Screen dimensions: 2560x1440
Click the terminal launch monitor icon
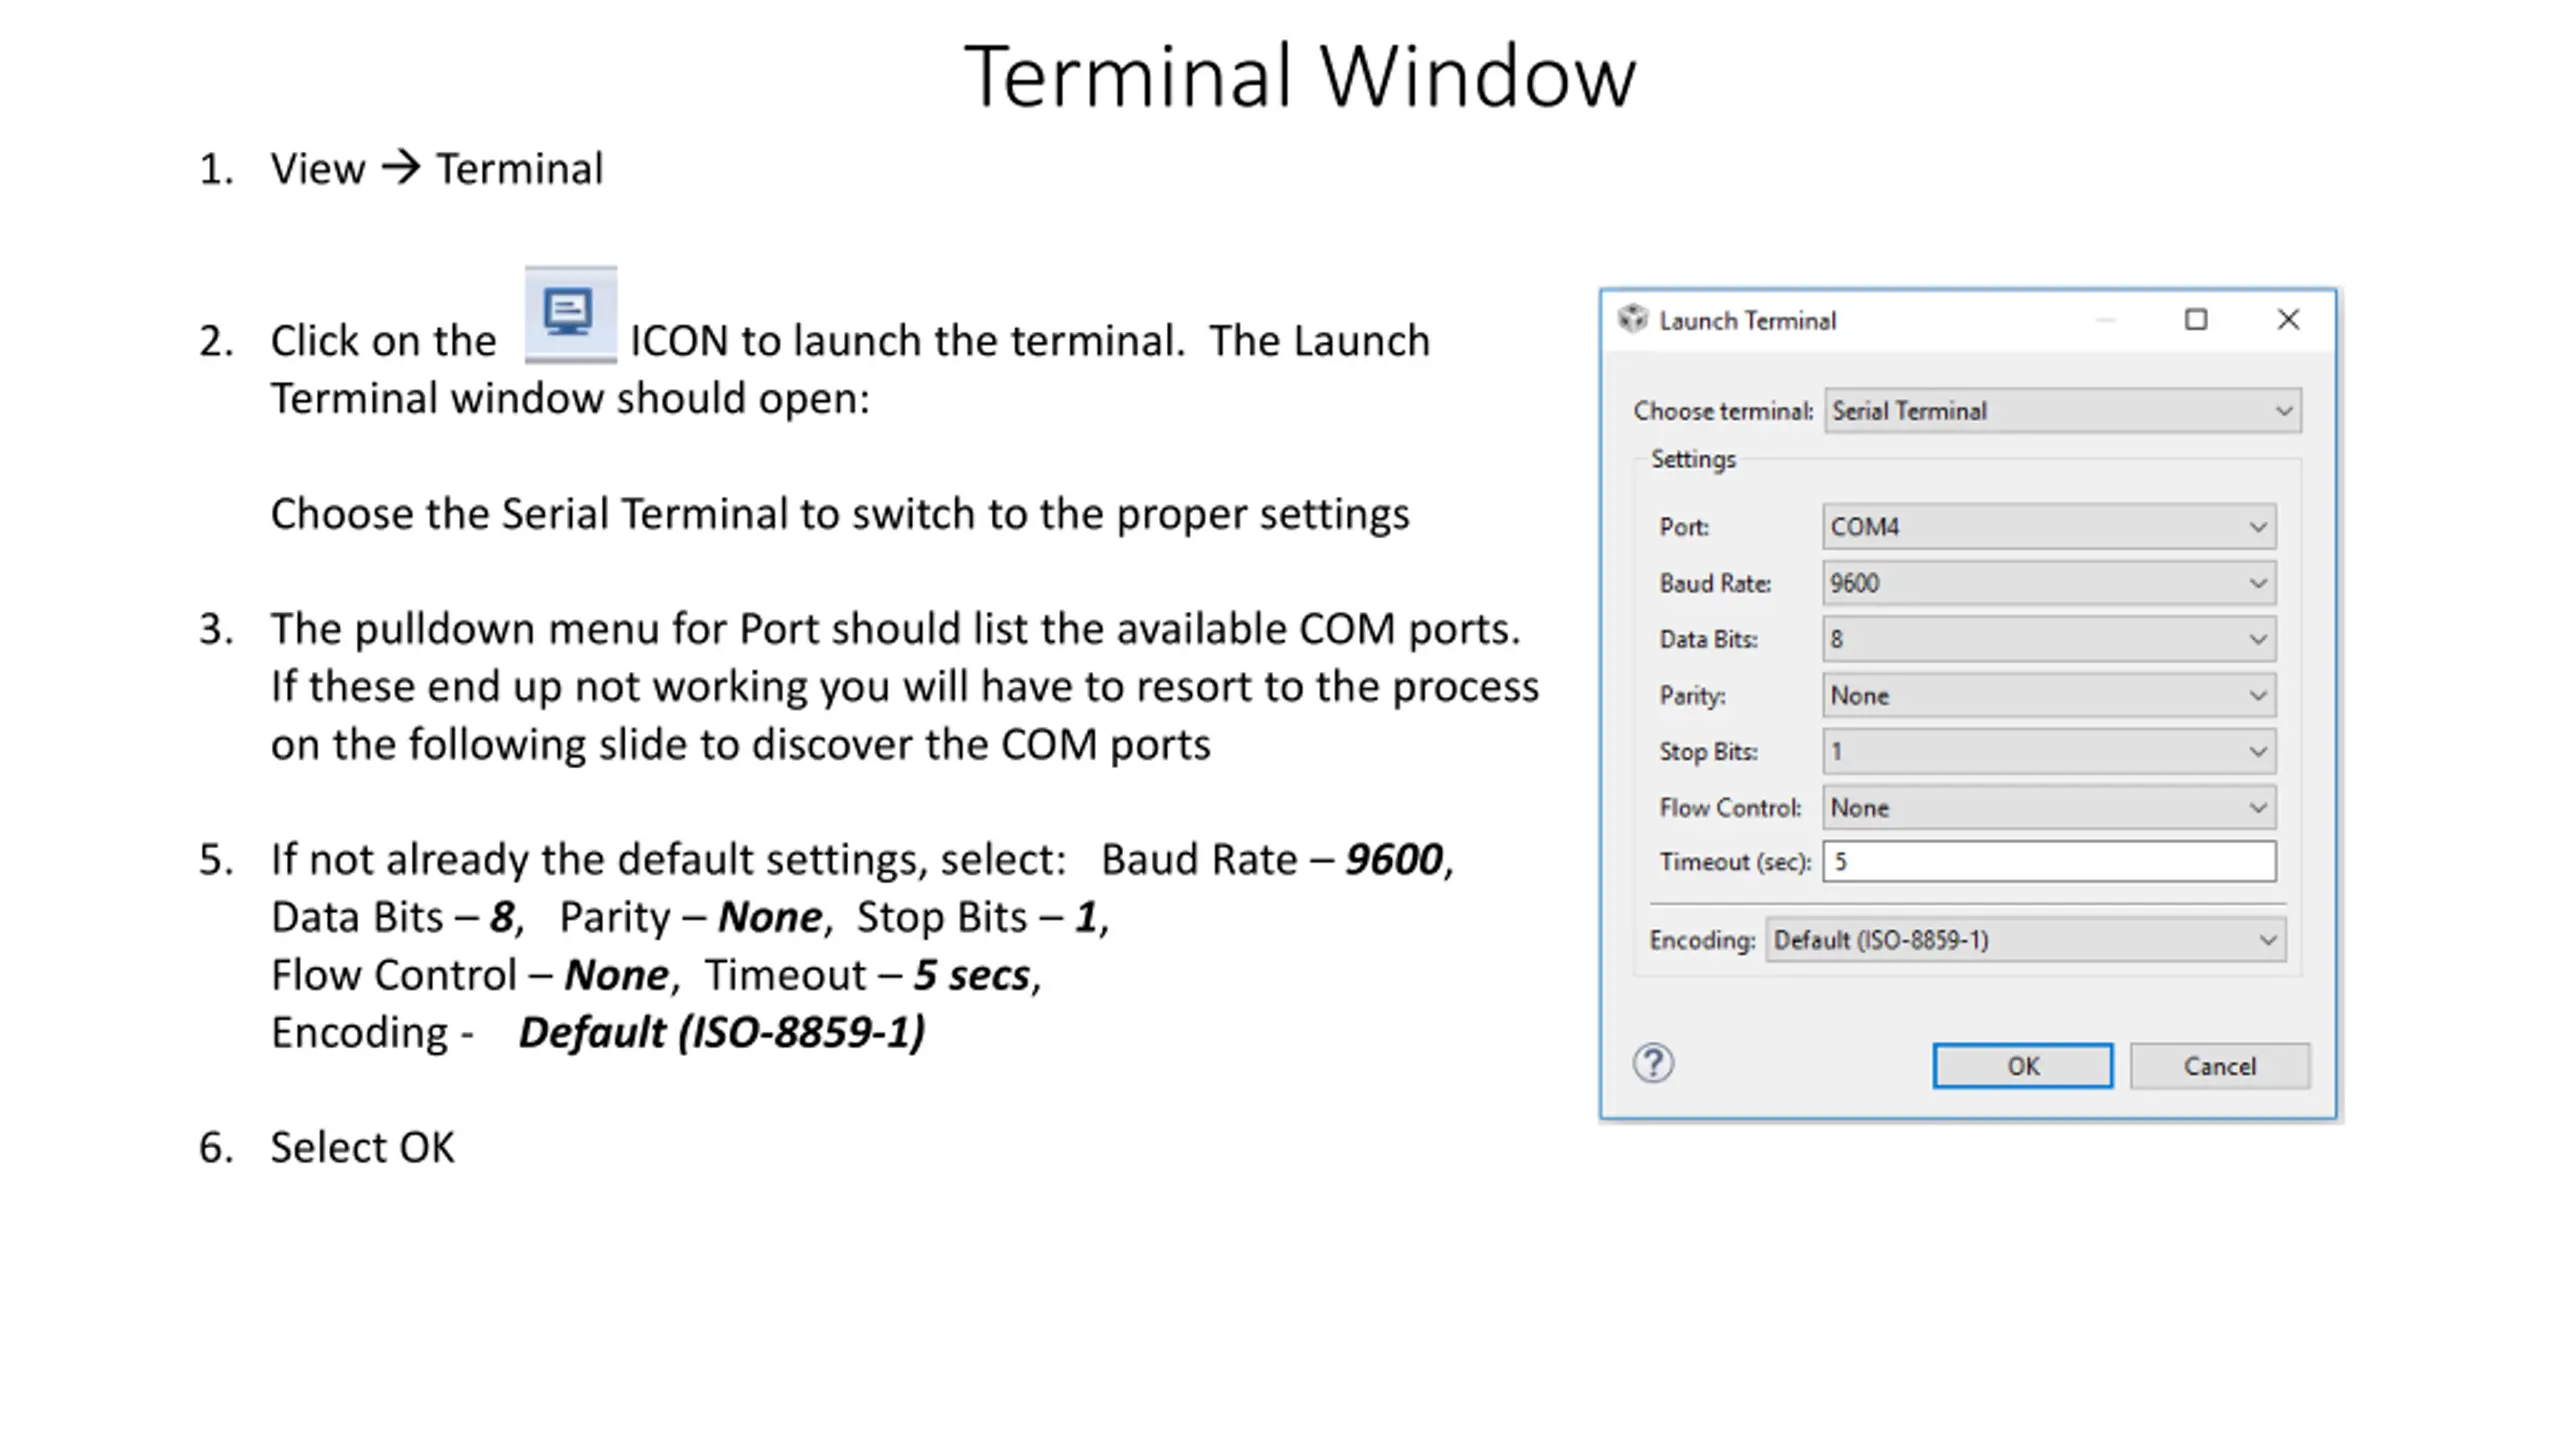click(570, 314)
